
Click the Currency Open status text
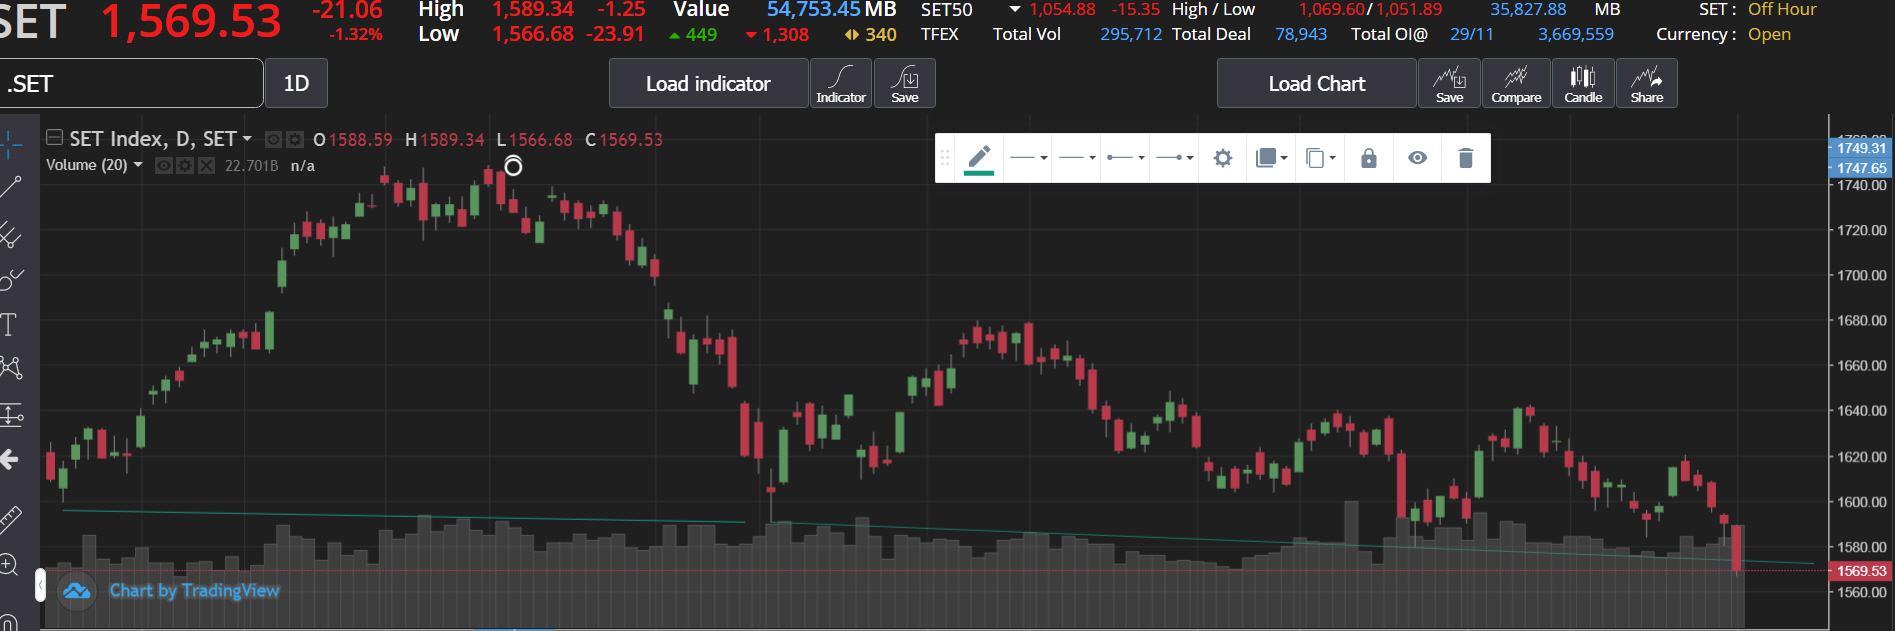(1769, 34)
